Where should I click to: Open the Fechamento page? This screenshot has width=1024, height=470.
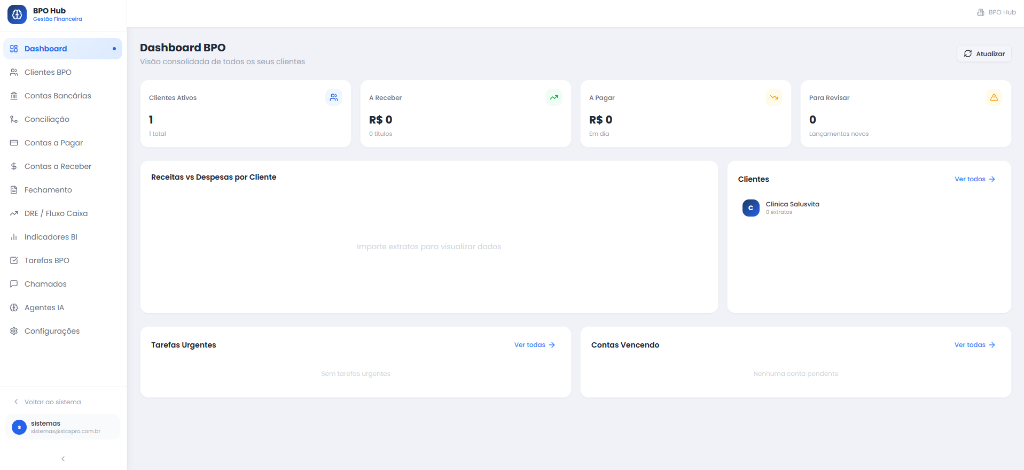(x=63, y=190)
